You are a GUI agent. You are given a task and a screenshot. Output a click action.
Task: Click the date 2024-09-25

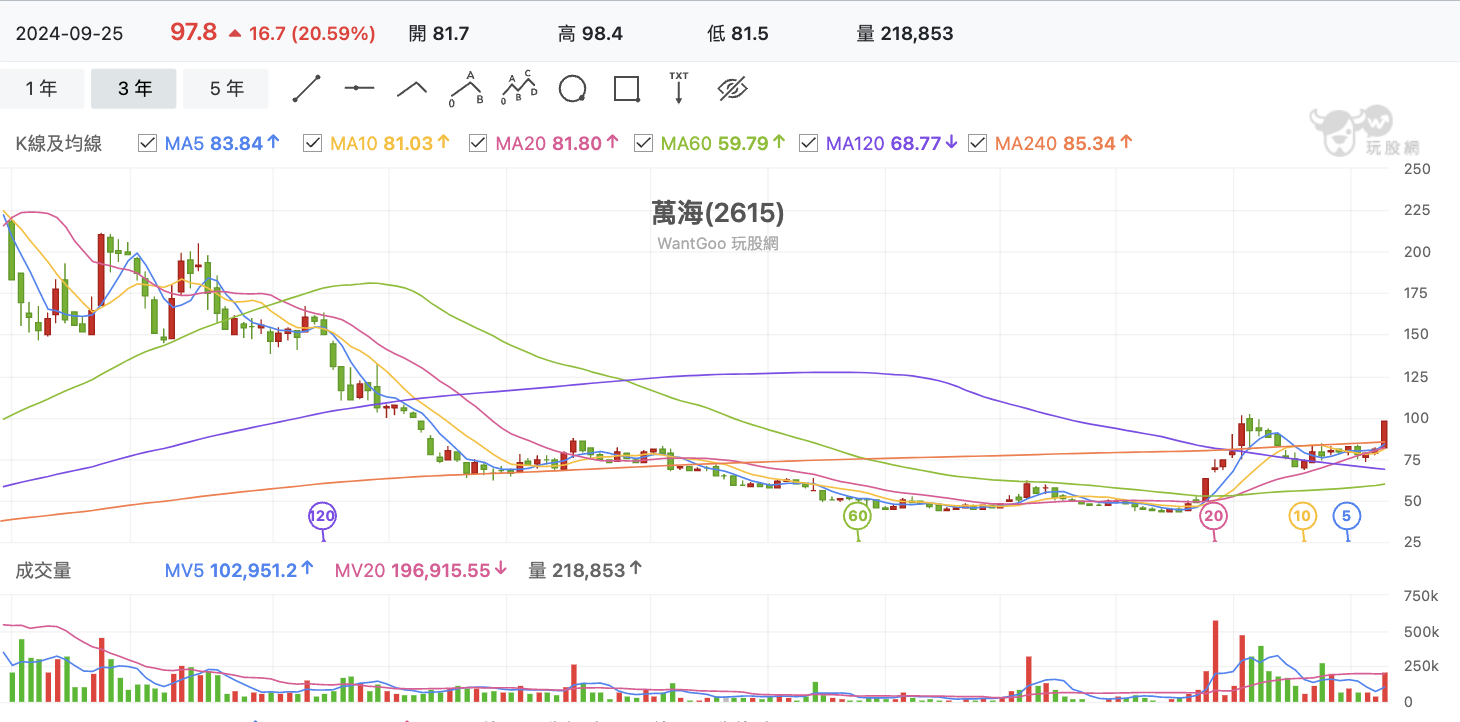coord(70,33)
